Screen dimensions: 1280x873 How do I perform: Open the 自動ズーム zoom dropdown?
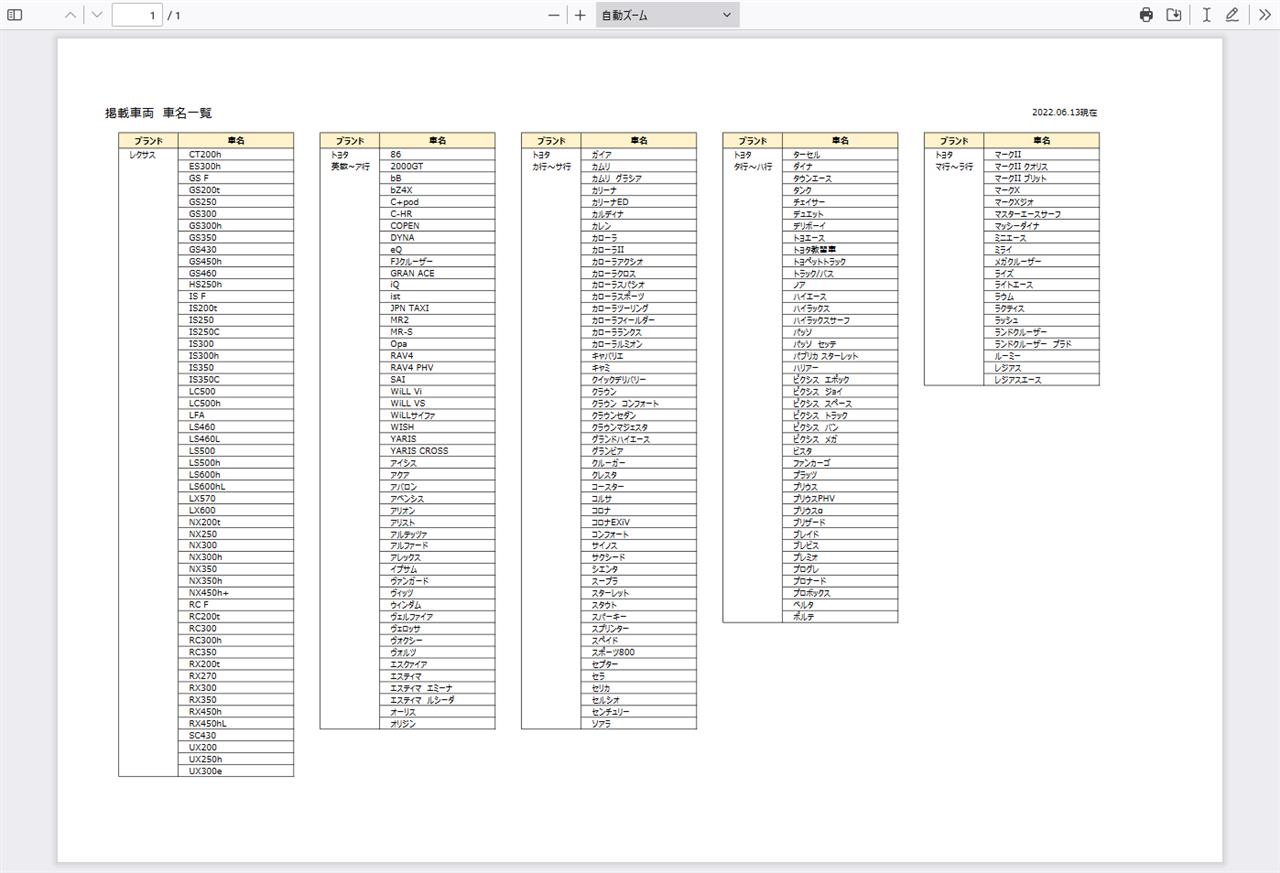667,15
